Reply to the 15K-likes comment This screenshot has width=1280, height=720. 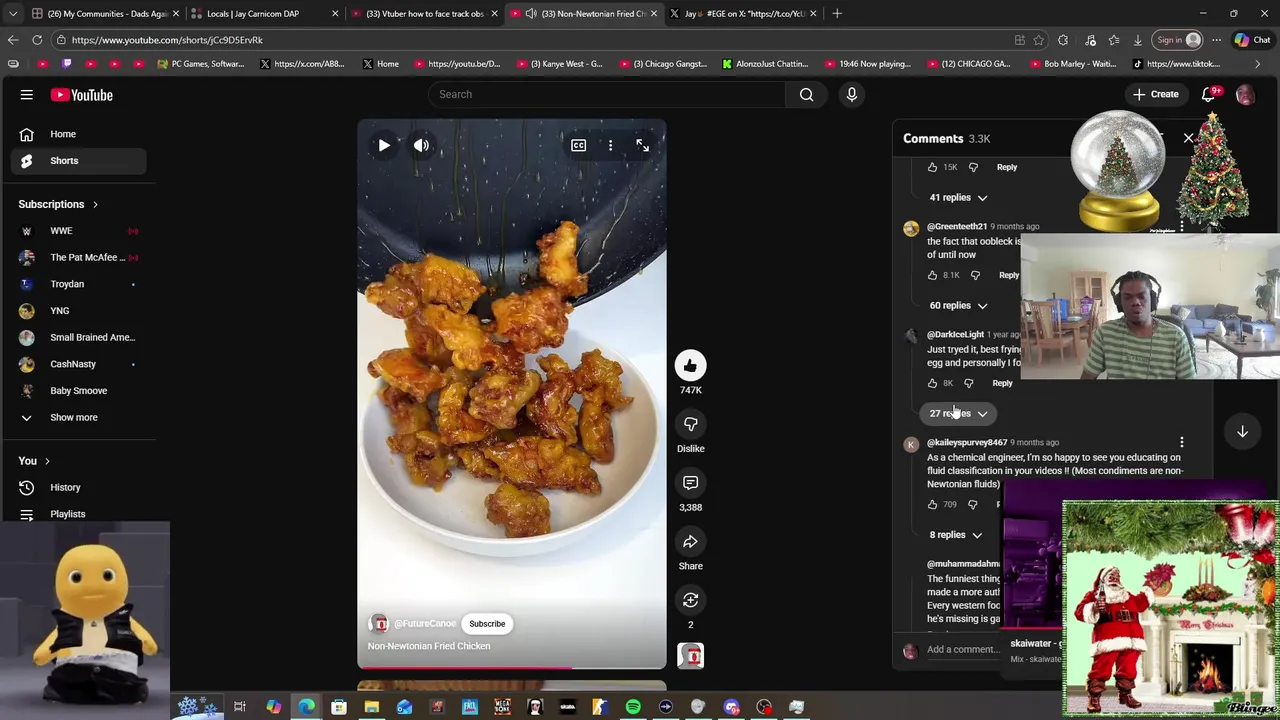click(1007, 167)
